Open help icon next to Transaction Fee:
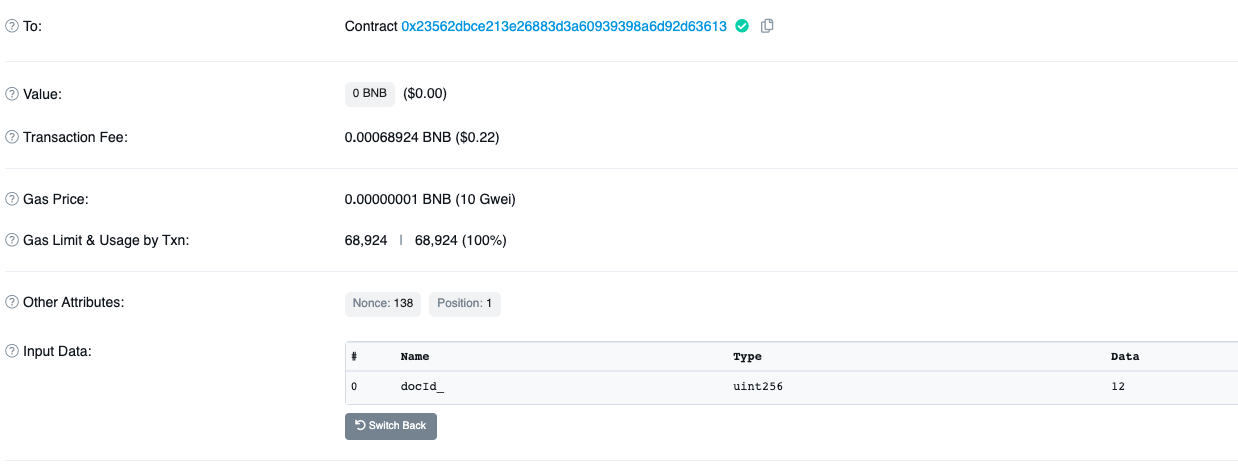 tap(12, 137)
